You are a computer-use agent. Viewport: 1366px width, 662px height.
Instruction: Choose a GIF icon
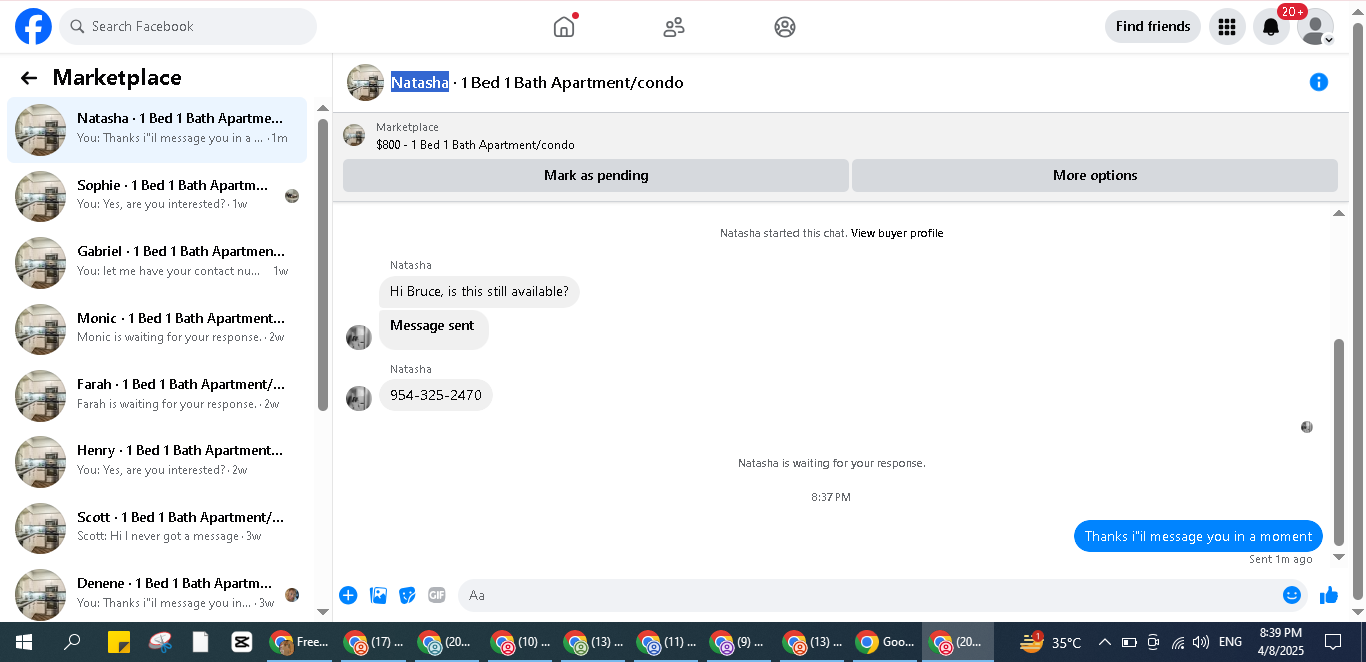(x=437, y=595)
